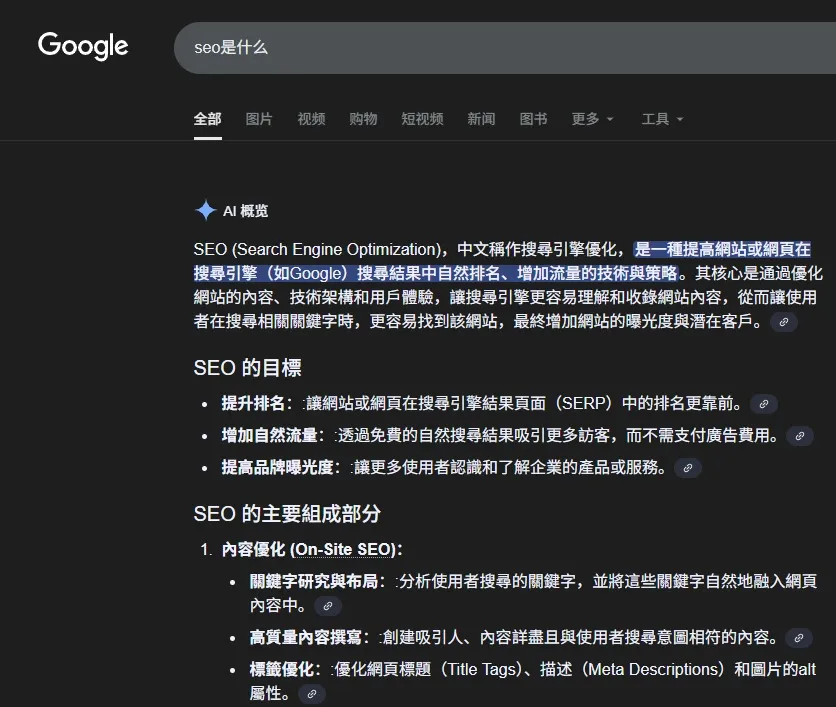Click the Google logo
The height and width of the screenshot is (707, 836).
pyautogui.click(x=83, y=46)
